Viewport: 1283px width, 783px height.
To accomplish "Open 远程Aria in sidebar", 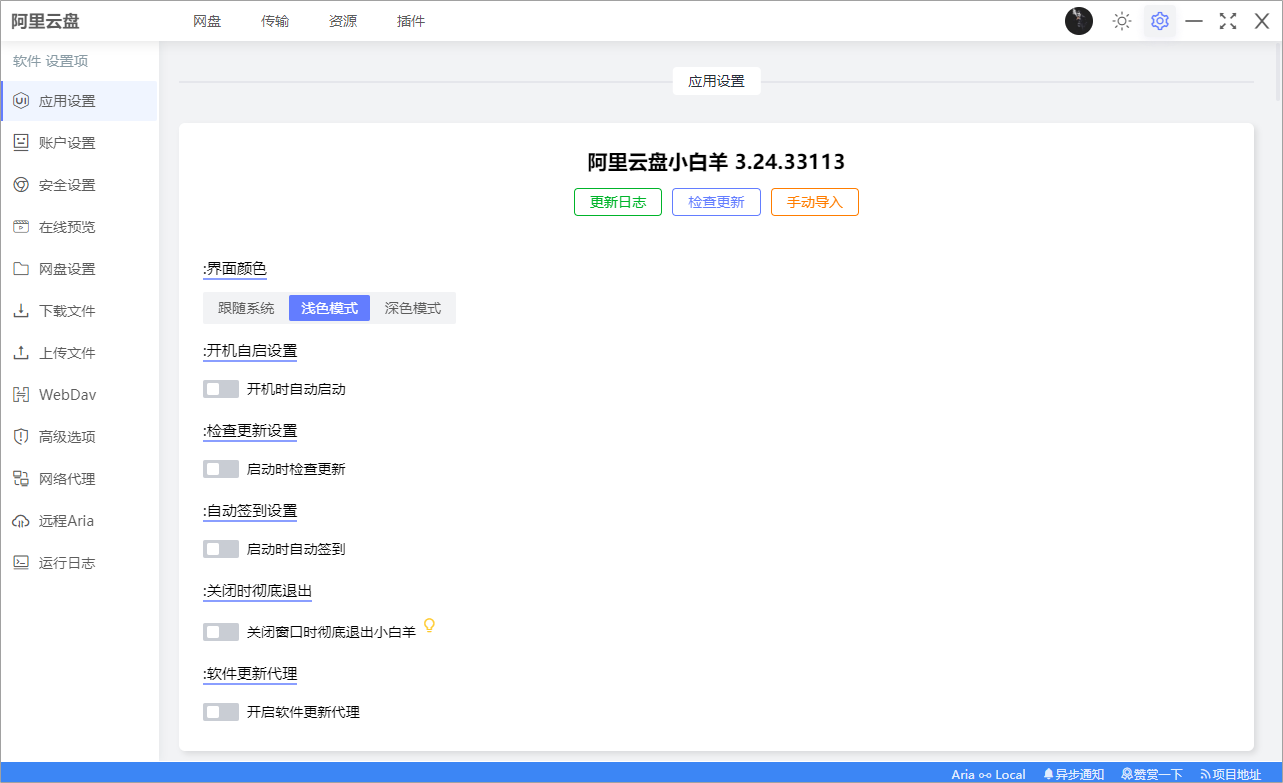I will pyautogui.click(x=79, y=521).
